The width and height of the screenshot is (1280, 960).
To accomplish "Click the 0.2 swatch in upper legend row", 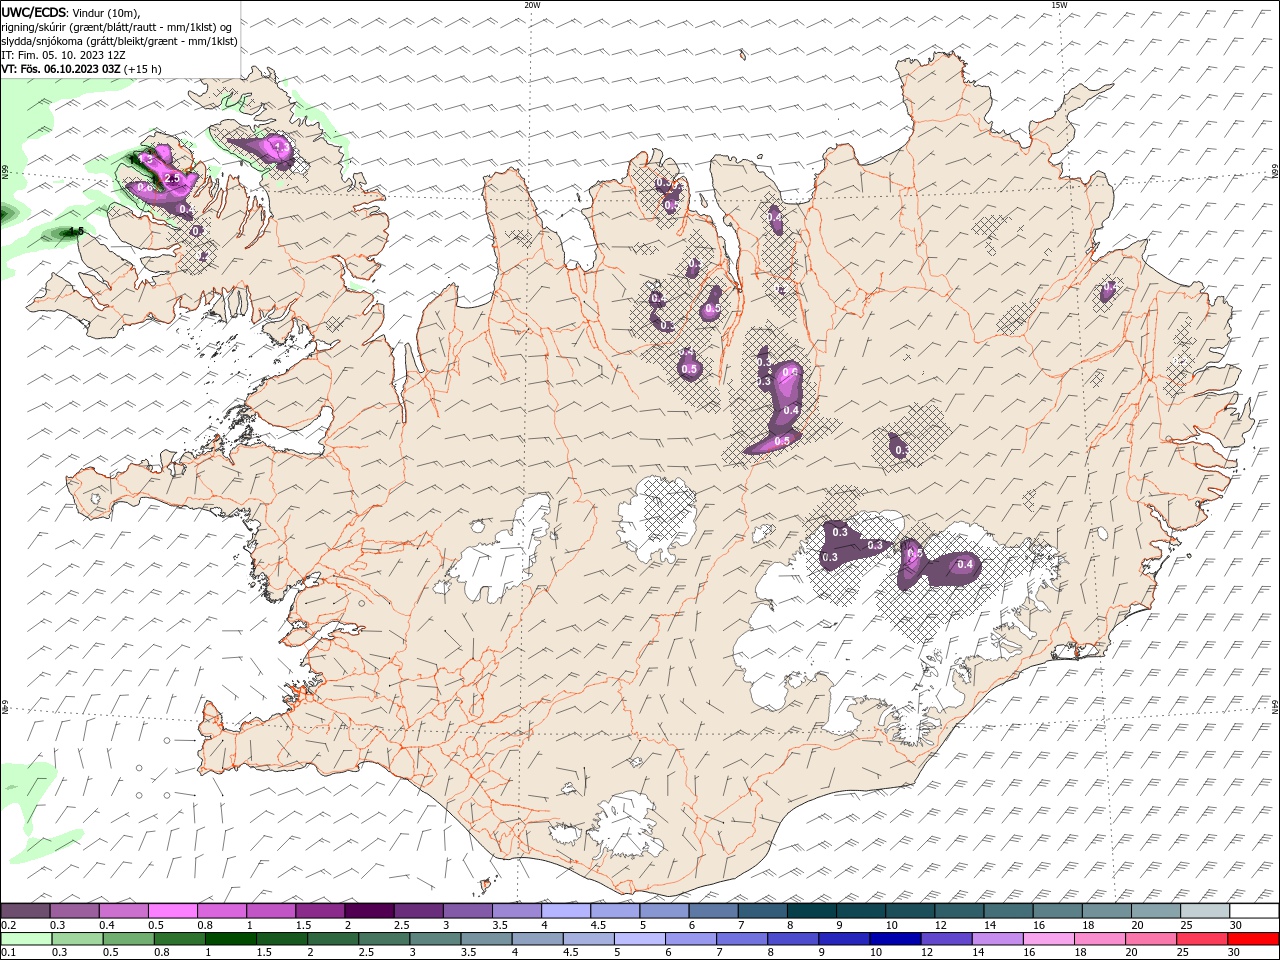I will (25, 911).
